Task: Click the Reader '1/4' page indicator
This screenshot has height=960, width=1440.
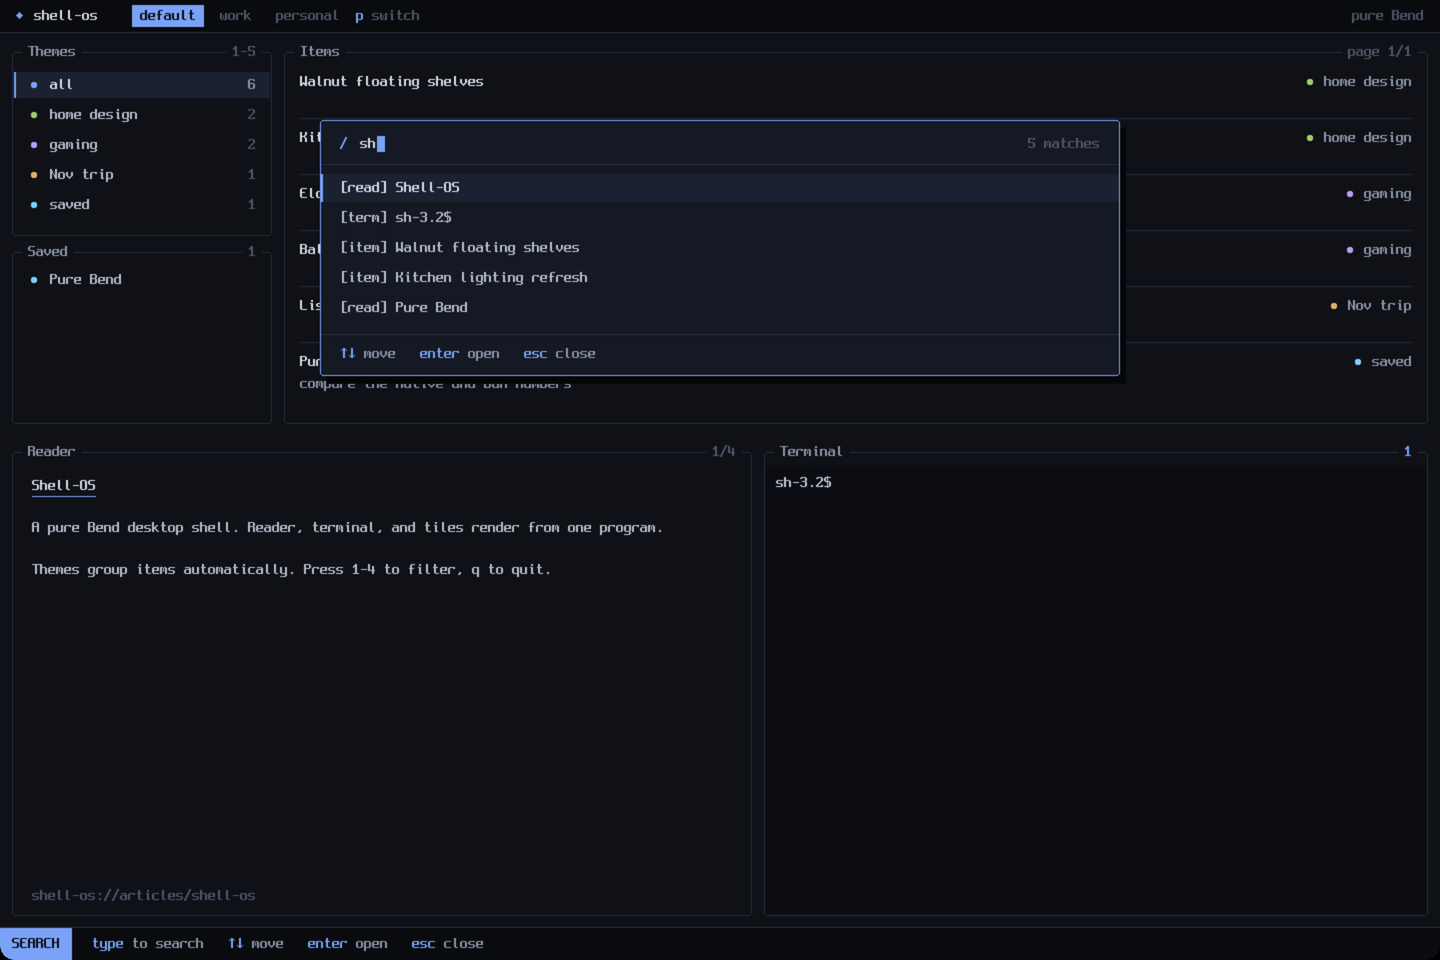Action: click(723, 451)
